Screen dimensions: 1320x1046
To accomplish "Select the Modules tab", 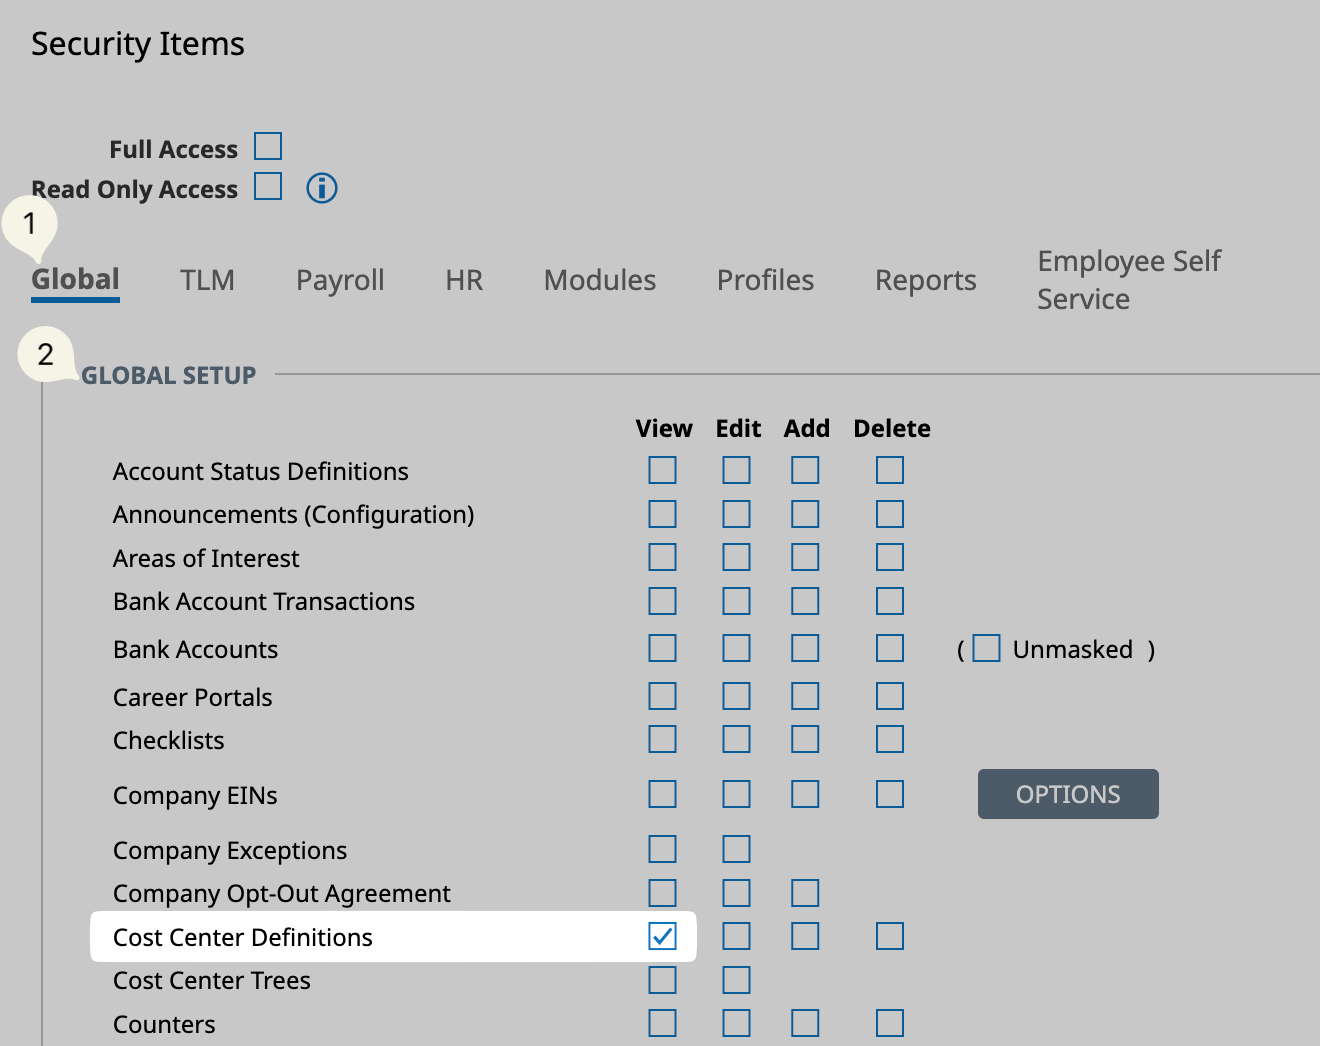I will [x=600, y=280].
